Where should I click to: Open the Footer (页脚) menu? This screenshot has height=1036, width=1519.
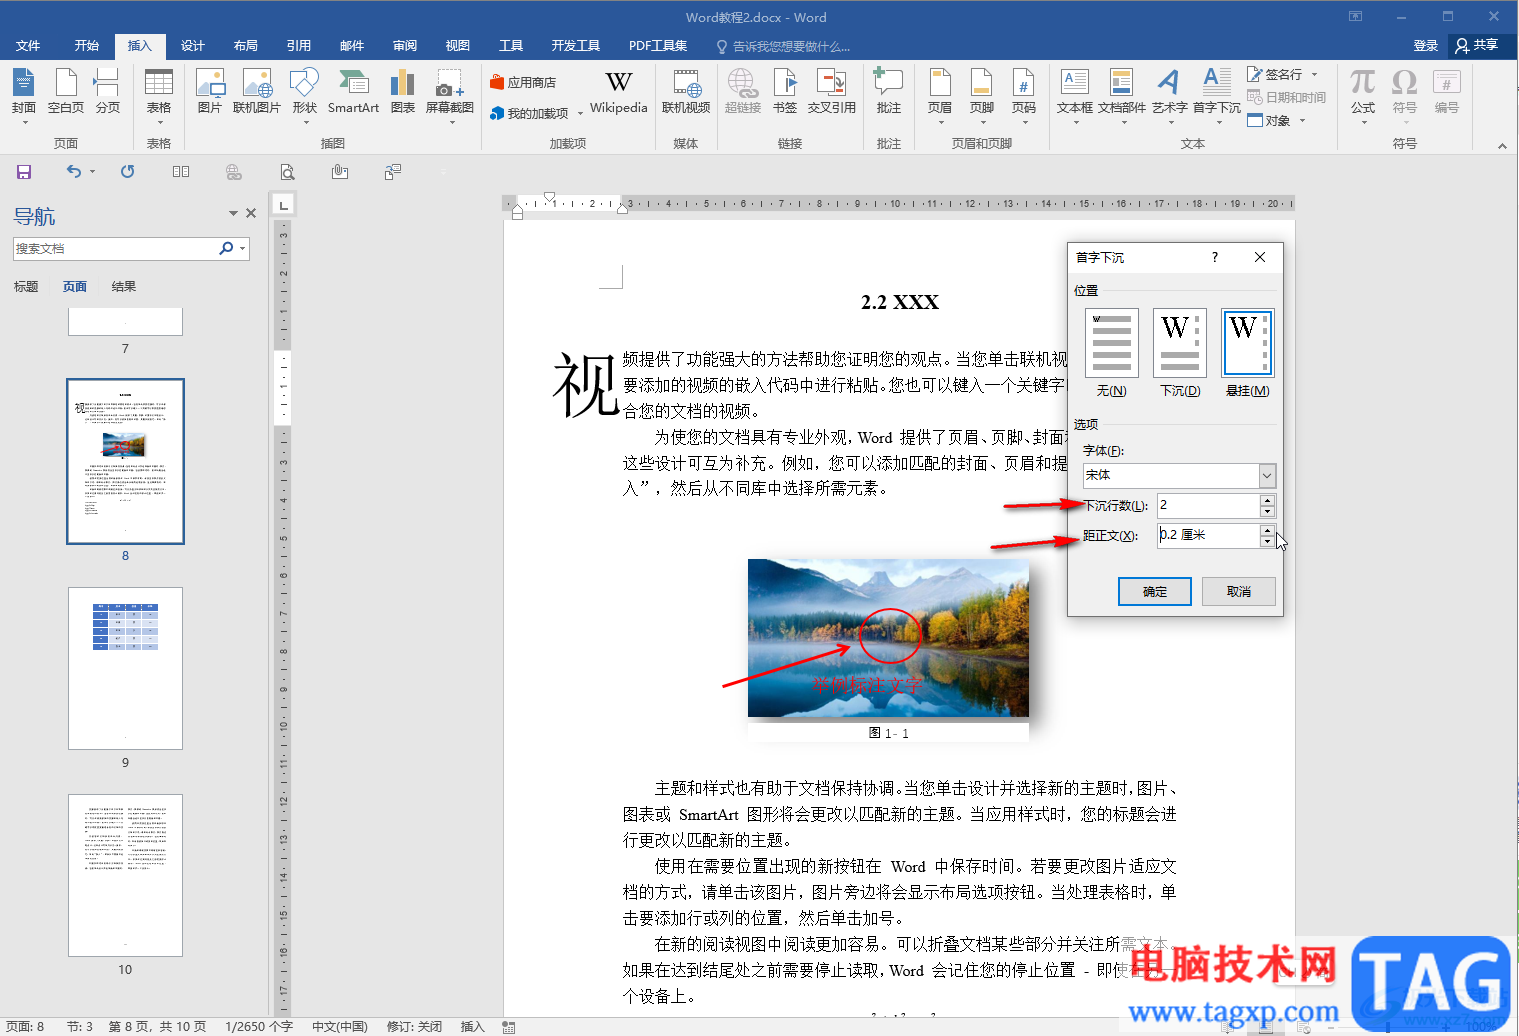click(982, 95)
